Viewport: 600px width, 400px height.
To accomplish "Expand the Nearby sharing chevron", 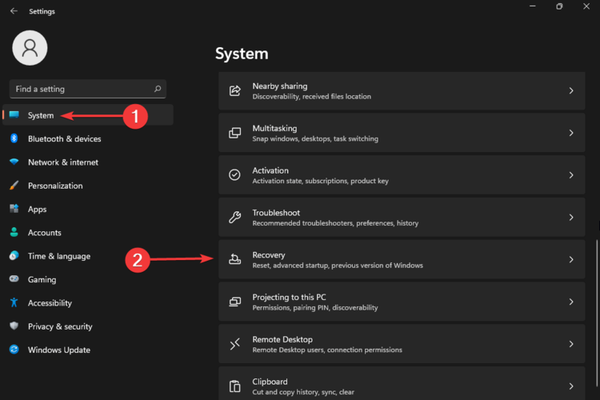I will pyautogui.click(x=571, y=91).
